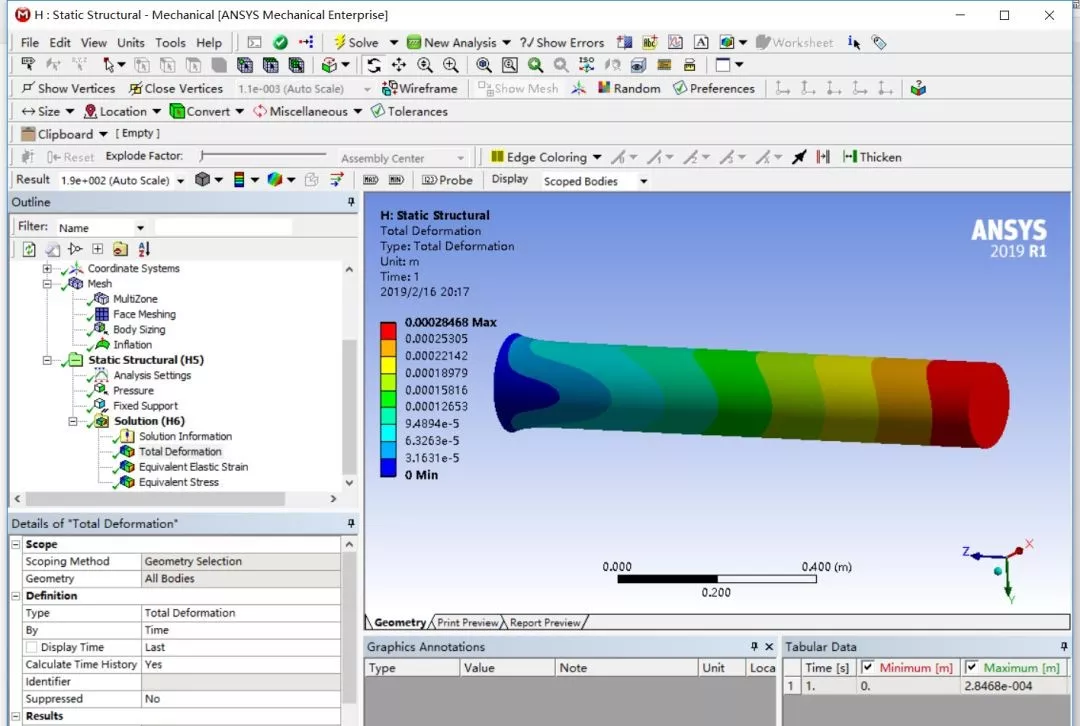The image size is (1080, 726).
Task: Switch to the Print Preview tab
Action: 467,623
